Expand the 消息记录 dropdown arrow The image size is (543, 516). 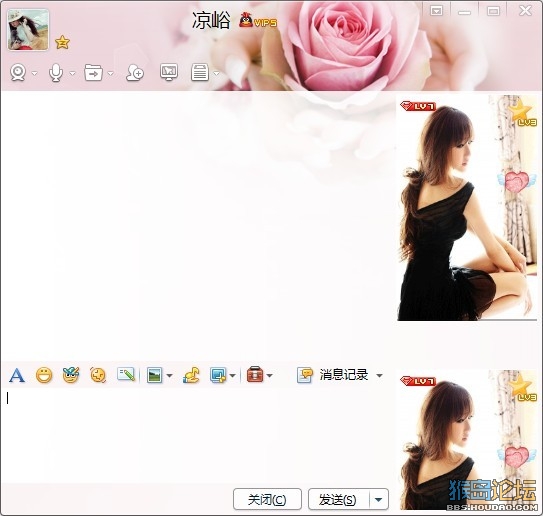379,375
